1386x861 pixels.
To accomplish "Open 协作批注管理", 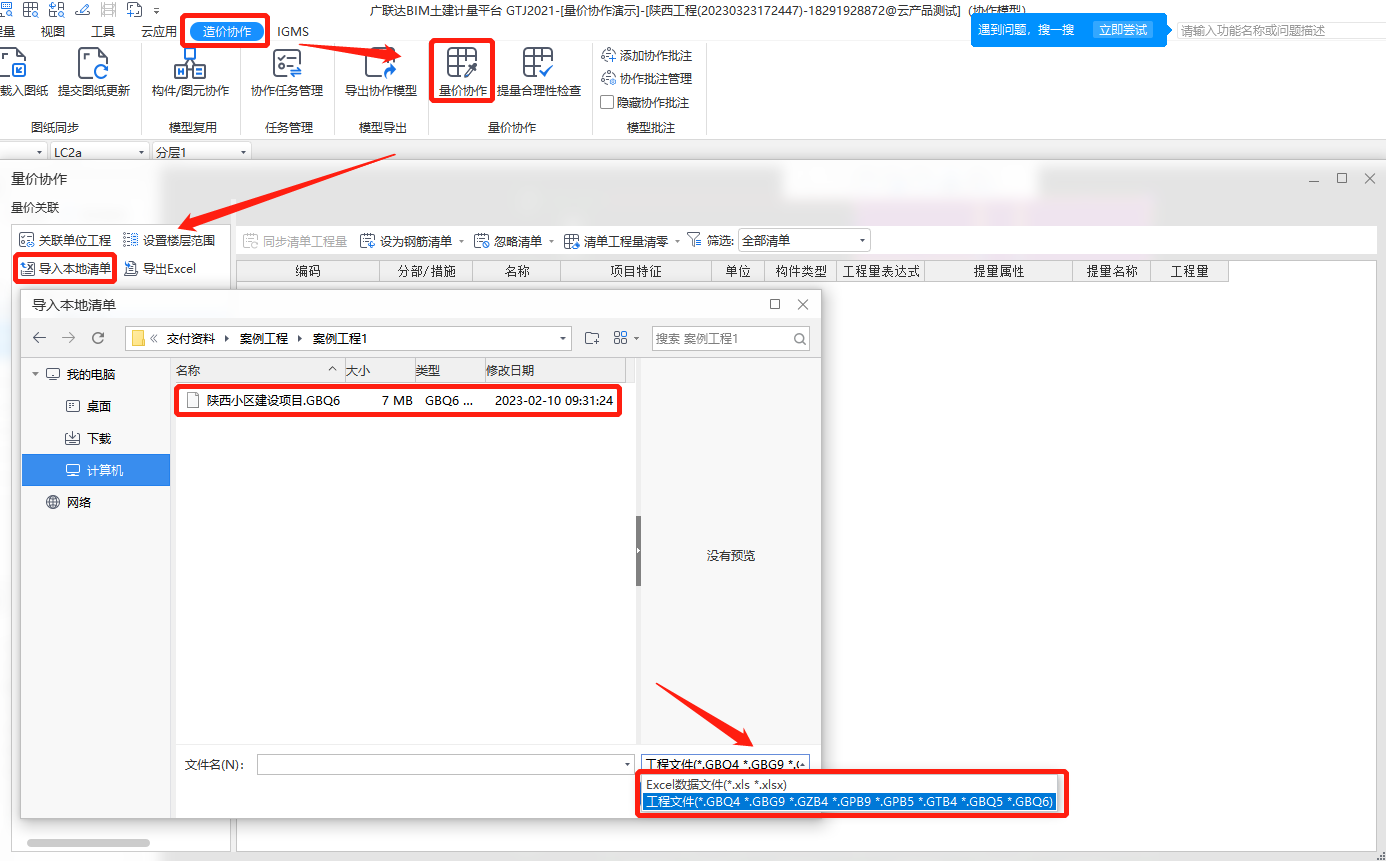I will pyautogui.click(x=646, y=78).
